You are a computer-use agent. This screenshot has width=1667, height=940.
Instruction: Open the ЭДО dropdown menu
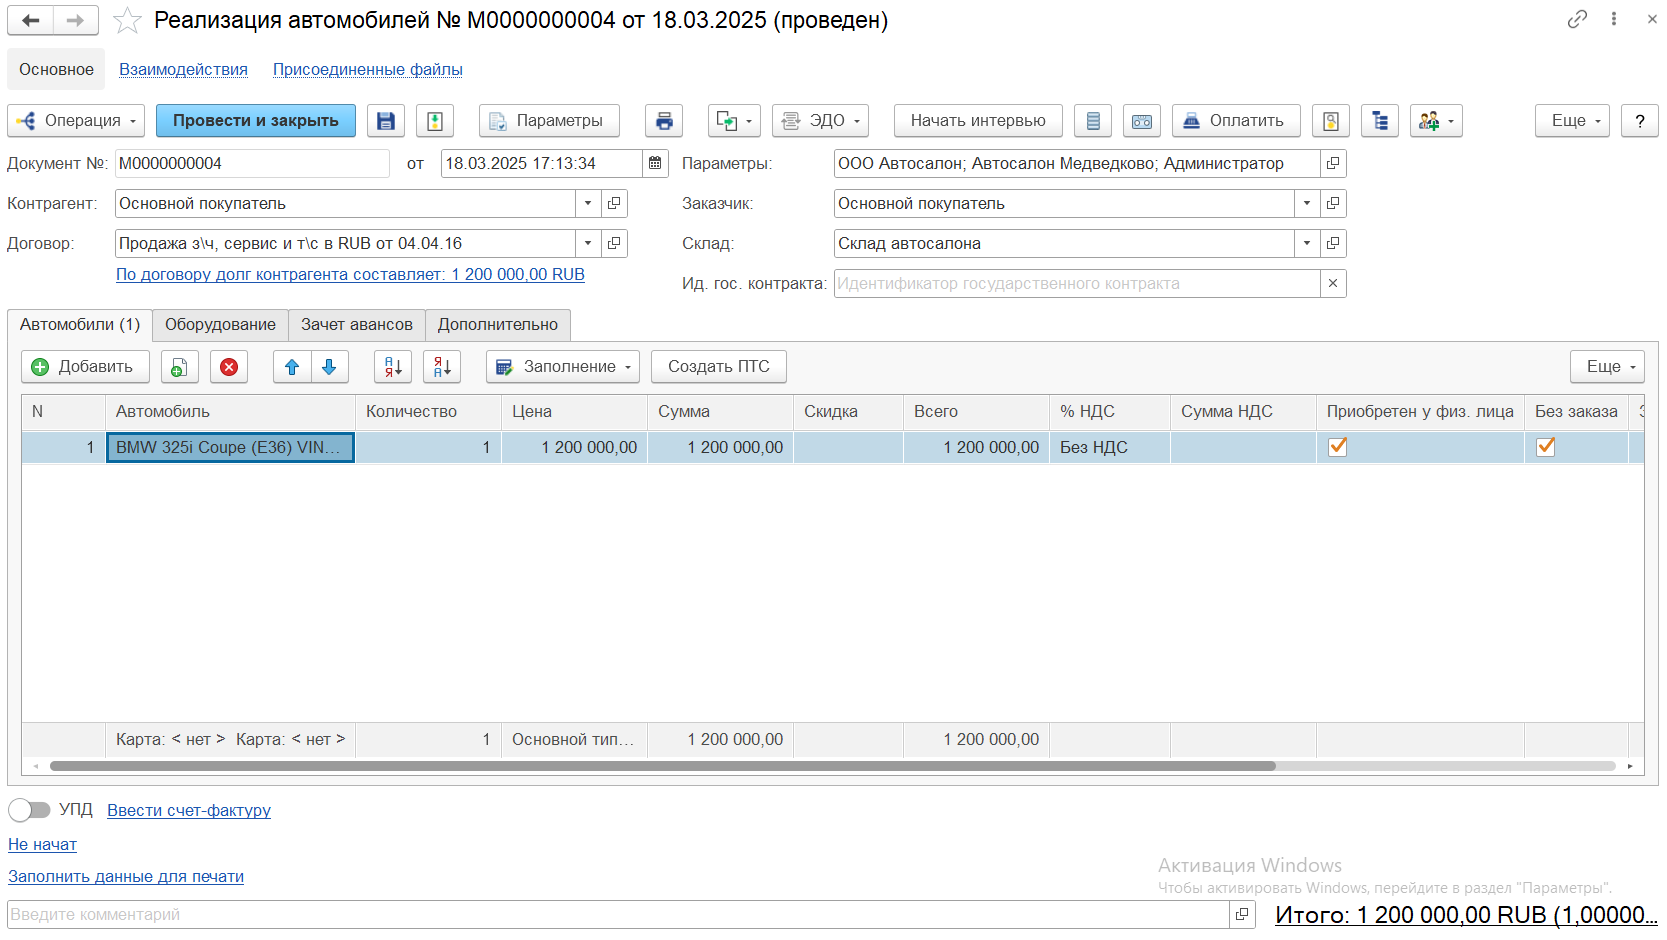click(820, 121)
